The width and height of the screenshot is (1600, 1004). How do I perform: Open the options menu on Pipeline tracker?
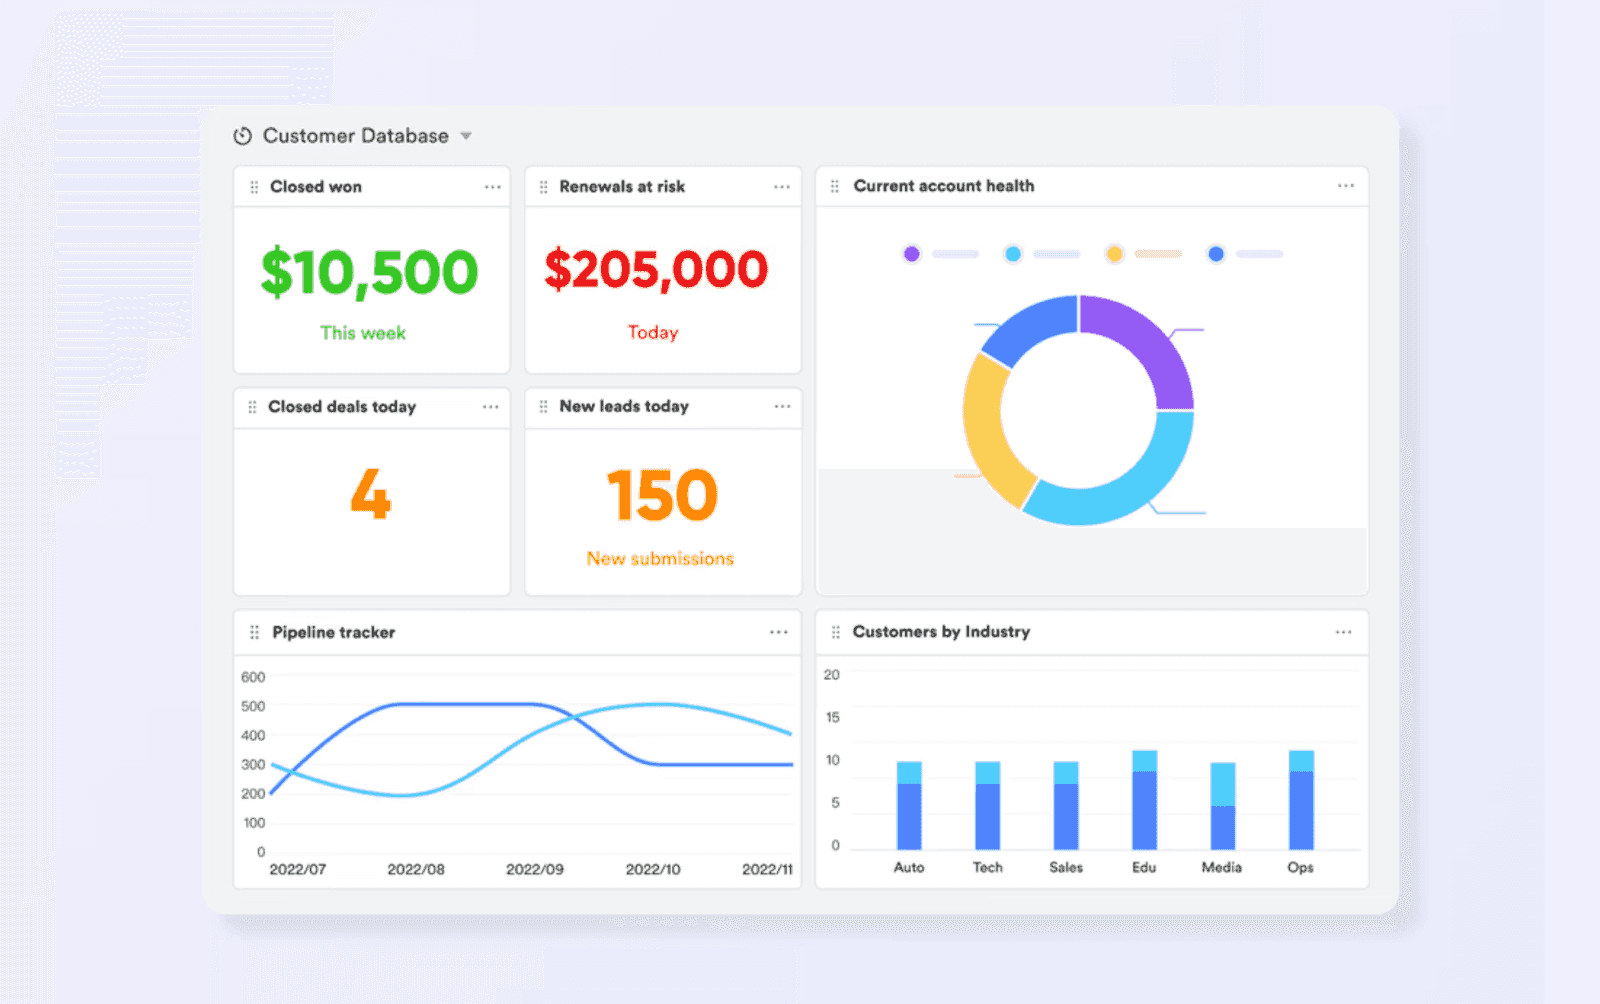[779, 631]
